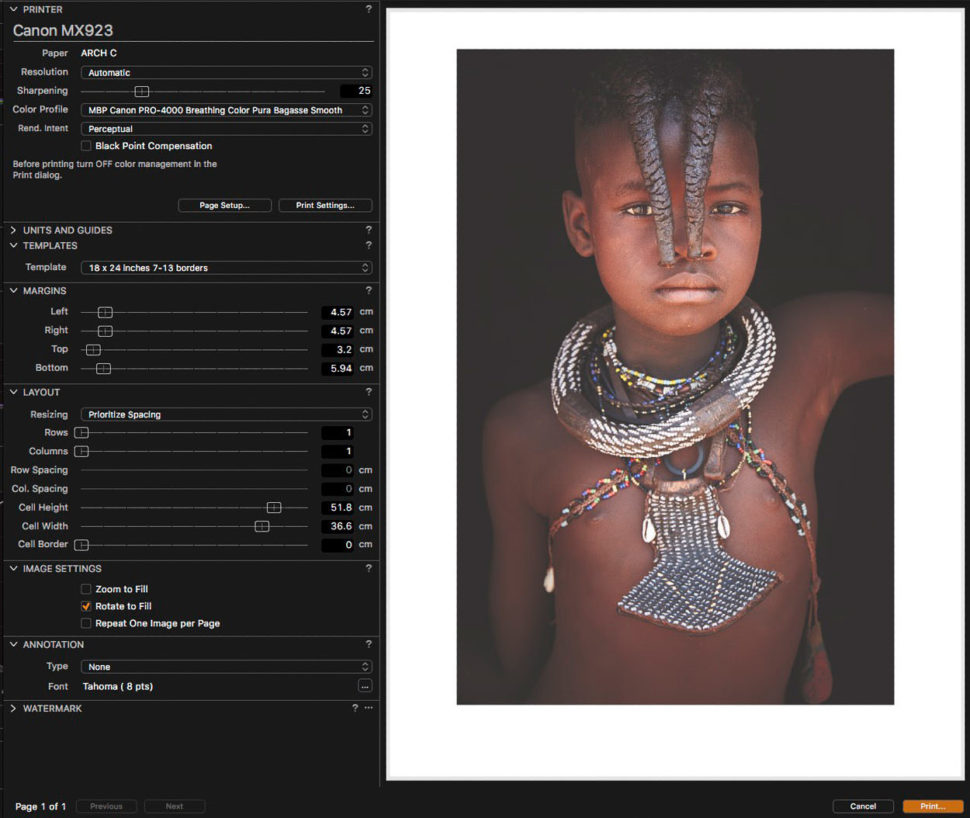
Task: Open help for Image Settings
Action: tap(367, 568)
